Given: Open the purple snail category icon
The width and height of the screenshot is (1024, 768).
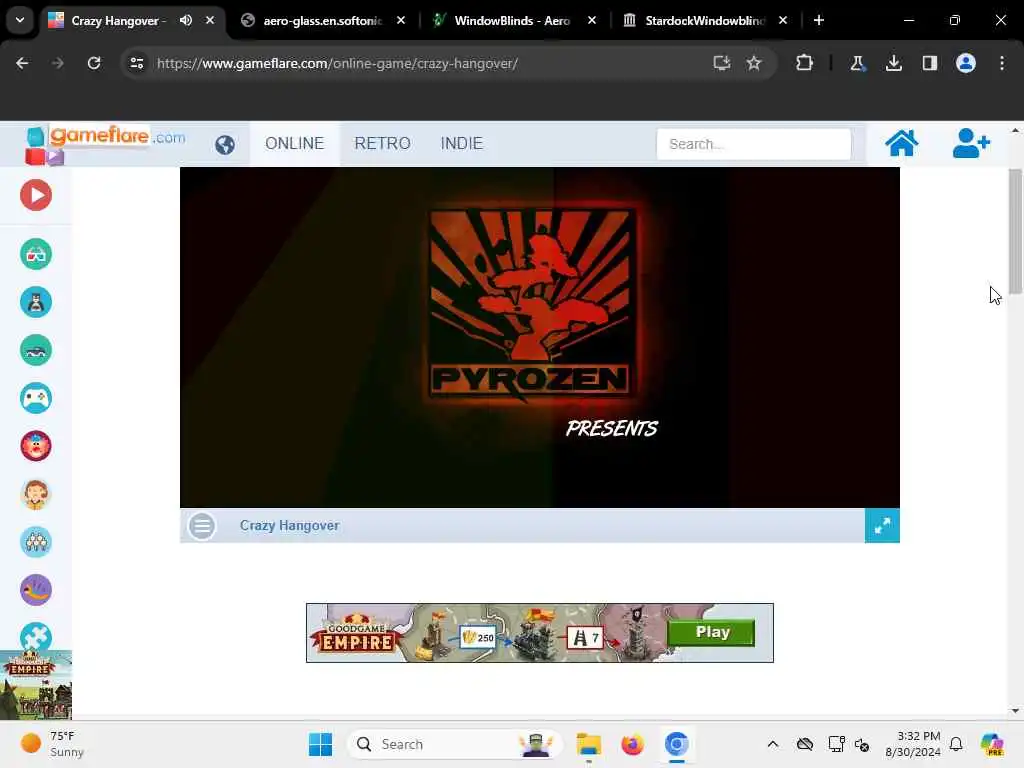Looking at the screenshot, I should point(36,590).
